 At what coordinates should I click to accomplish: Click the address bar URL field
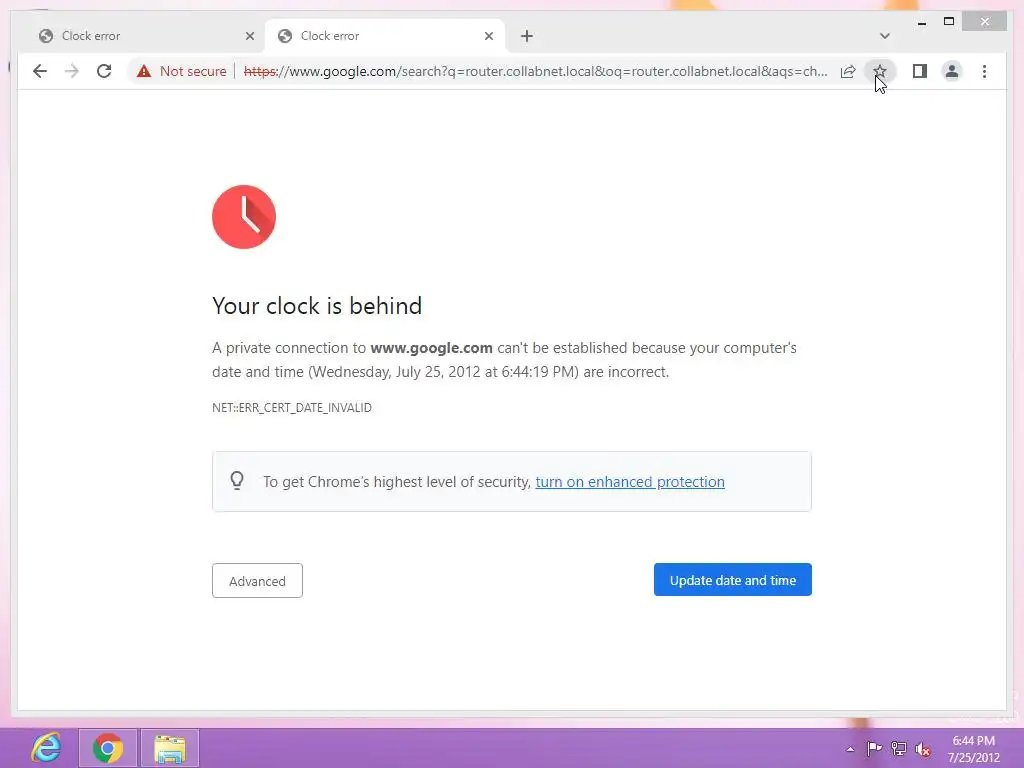coord(535,71)
